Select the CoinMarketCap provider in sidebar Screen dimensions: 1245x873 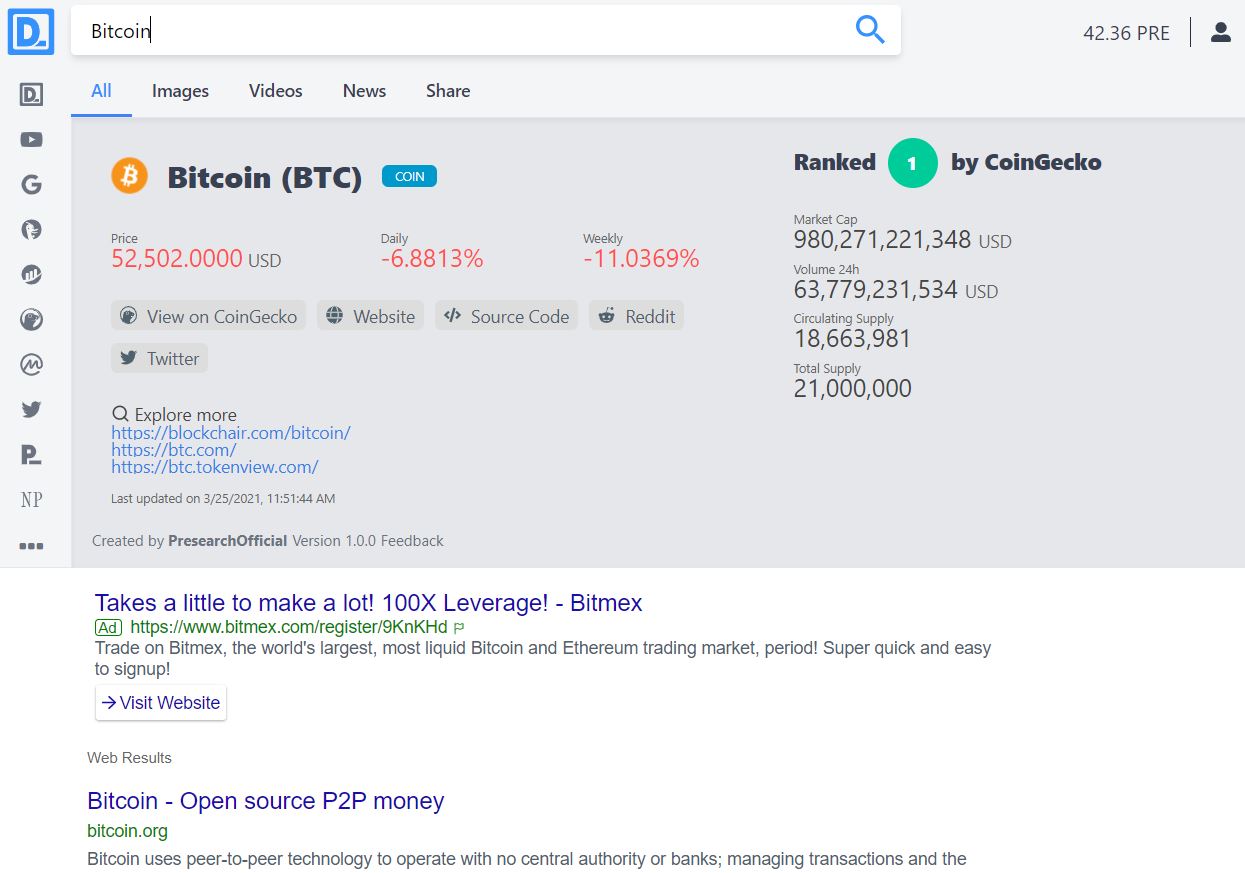(x=32, y=364)
